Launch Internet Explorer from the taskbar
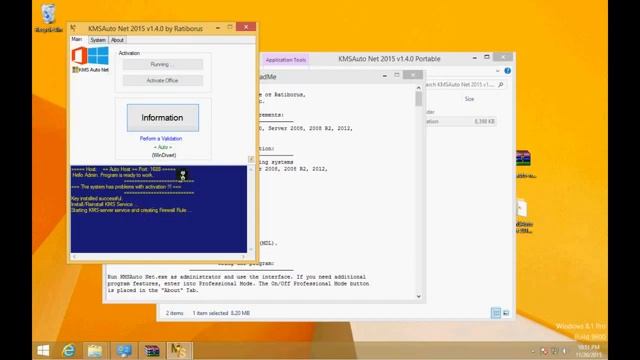The image size is (640, 360). point(69,350)
